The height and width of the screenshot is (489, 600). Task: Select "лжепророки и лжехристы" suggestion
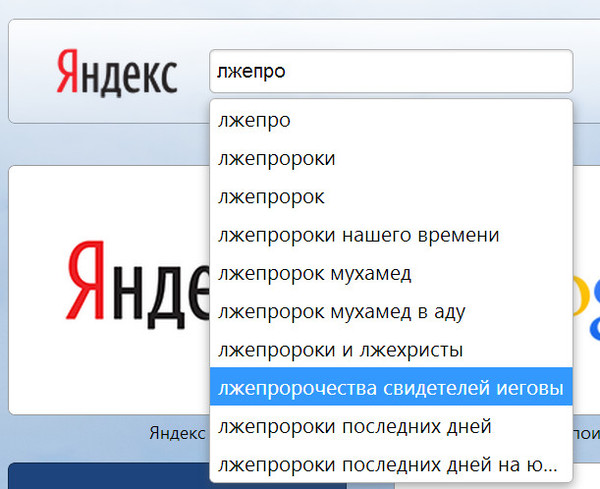tap(391, 350)
